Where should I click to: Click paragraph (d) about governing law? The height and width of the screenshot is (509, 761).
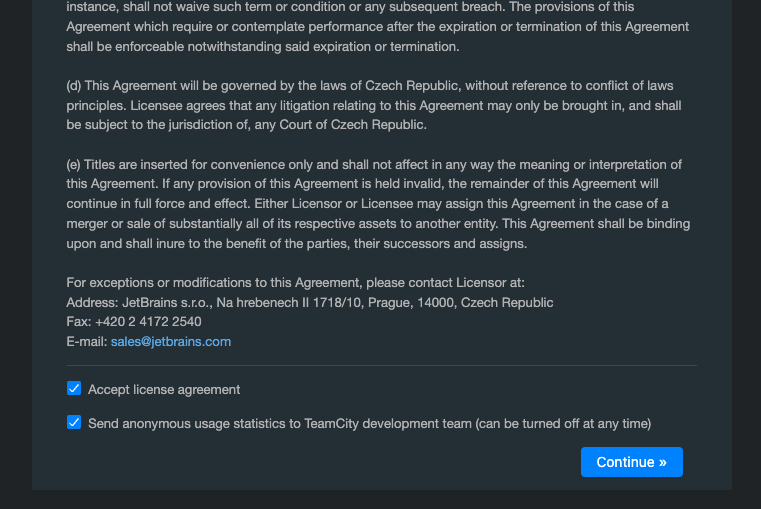click(x=379, y=105)
